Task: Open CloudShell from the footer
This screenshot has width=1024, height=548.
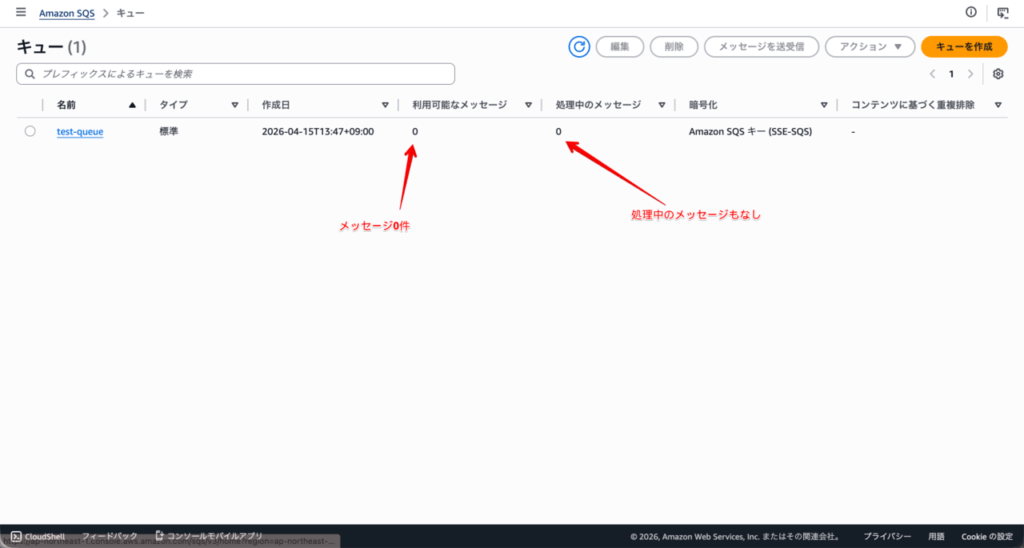Action: [38, 536]
